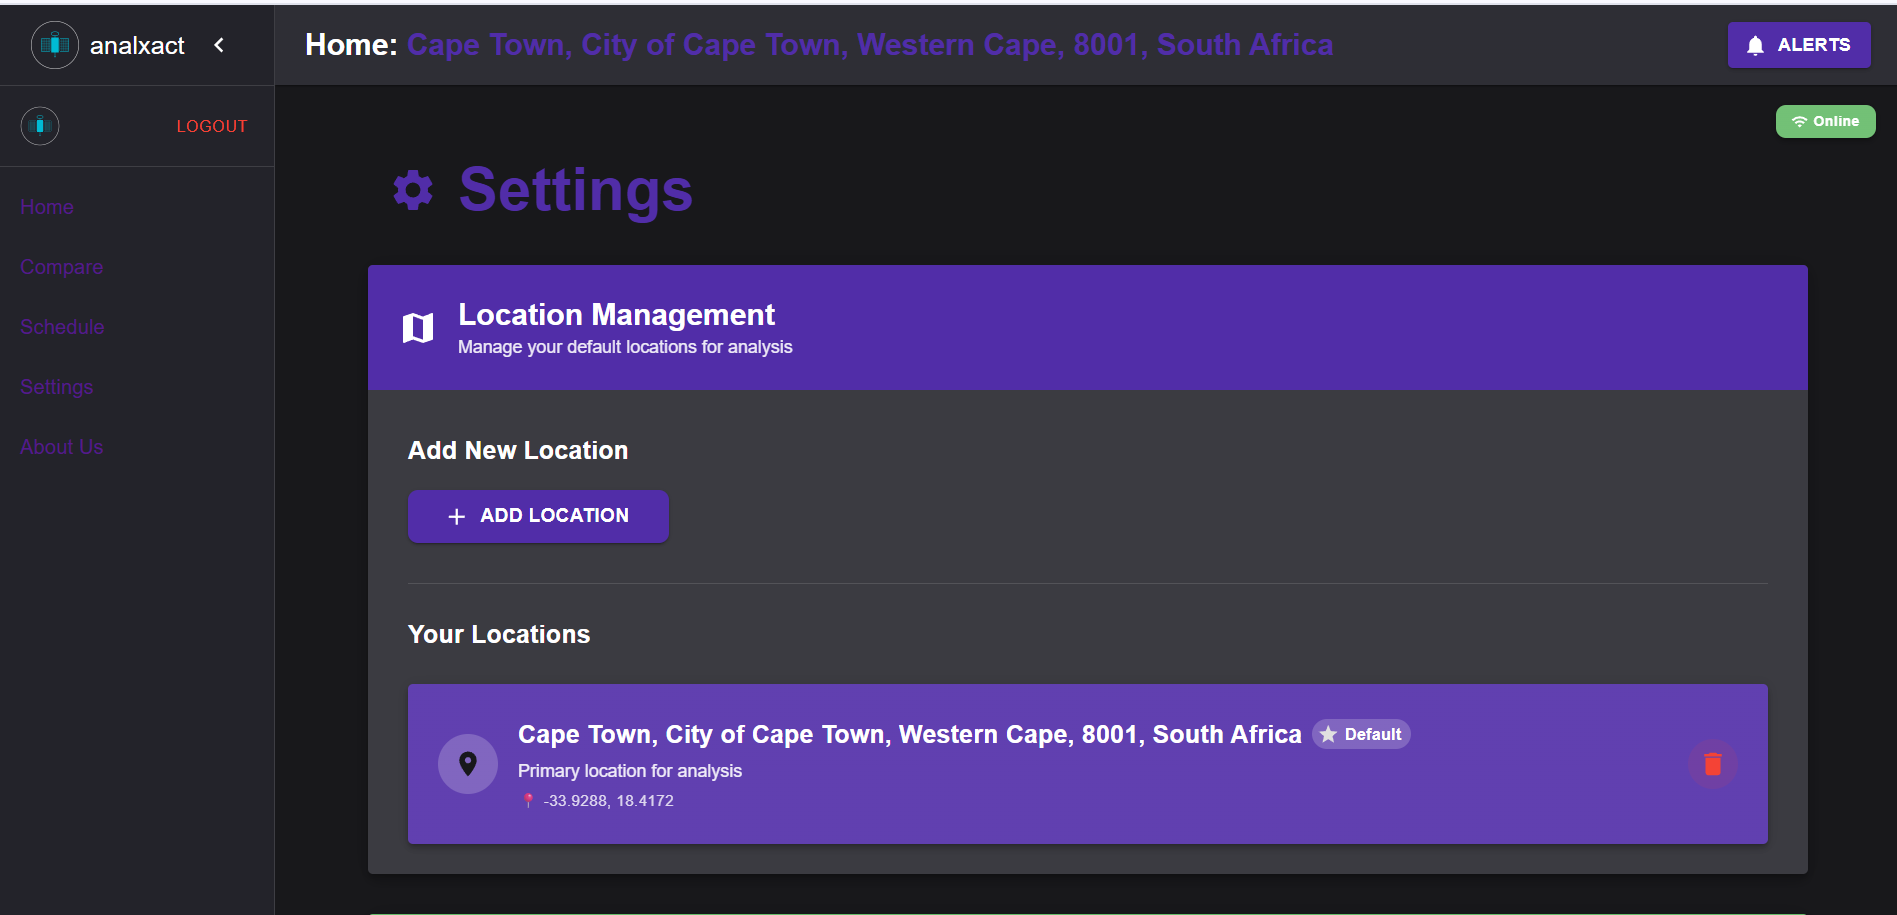This screenshot has width=1897, height=915.
Task: Go to the Compare page
Action: tap(61, 267)
